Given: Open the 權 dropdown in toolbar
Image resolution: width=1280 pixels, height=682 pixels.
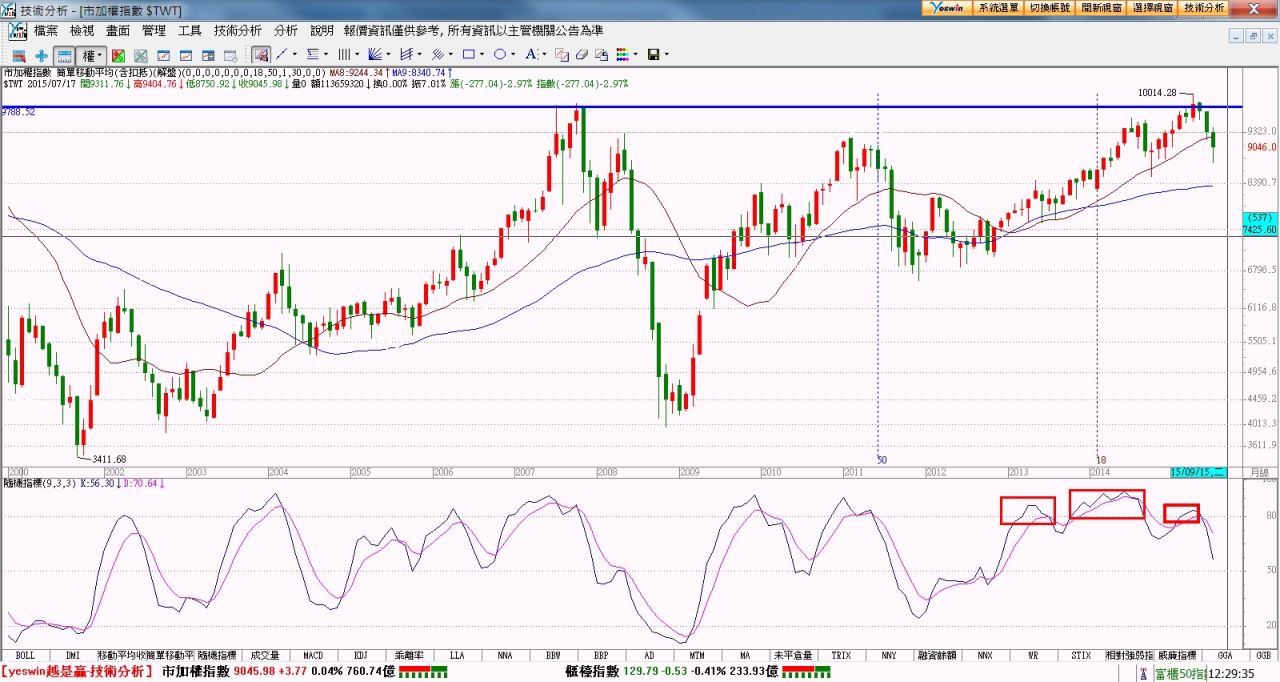Looking at the screenshot, I should tap(92, 55).
